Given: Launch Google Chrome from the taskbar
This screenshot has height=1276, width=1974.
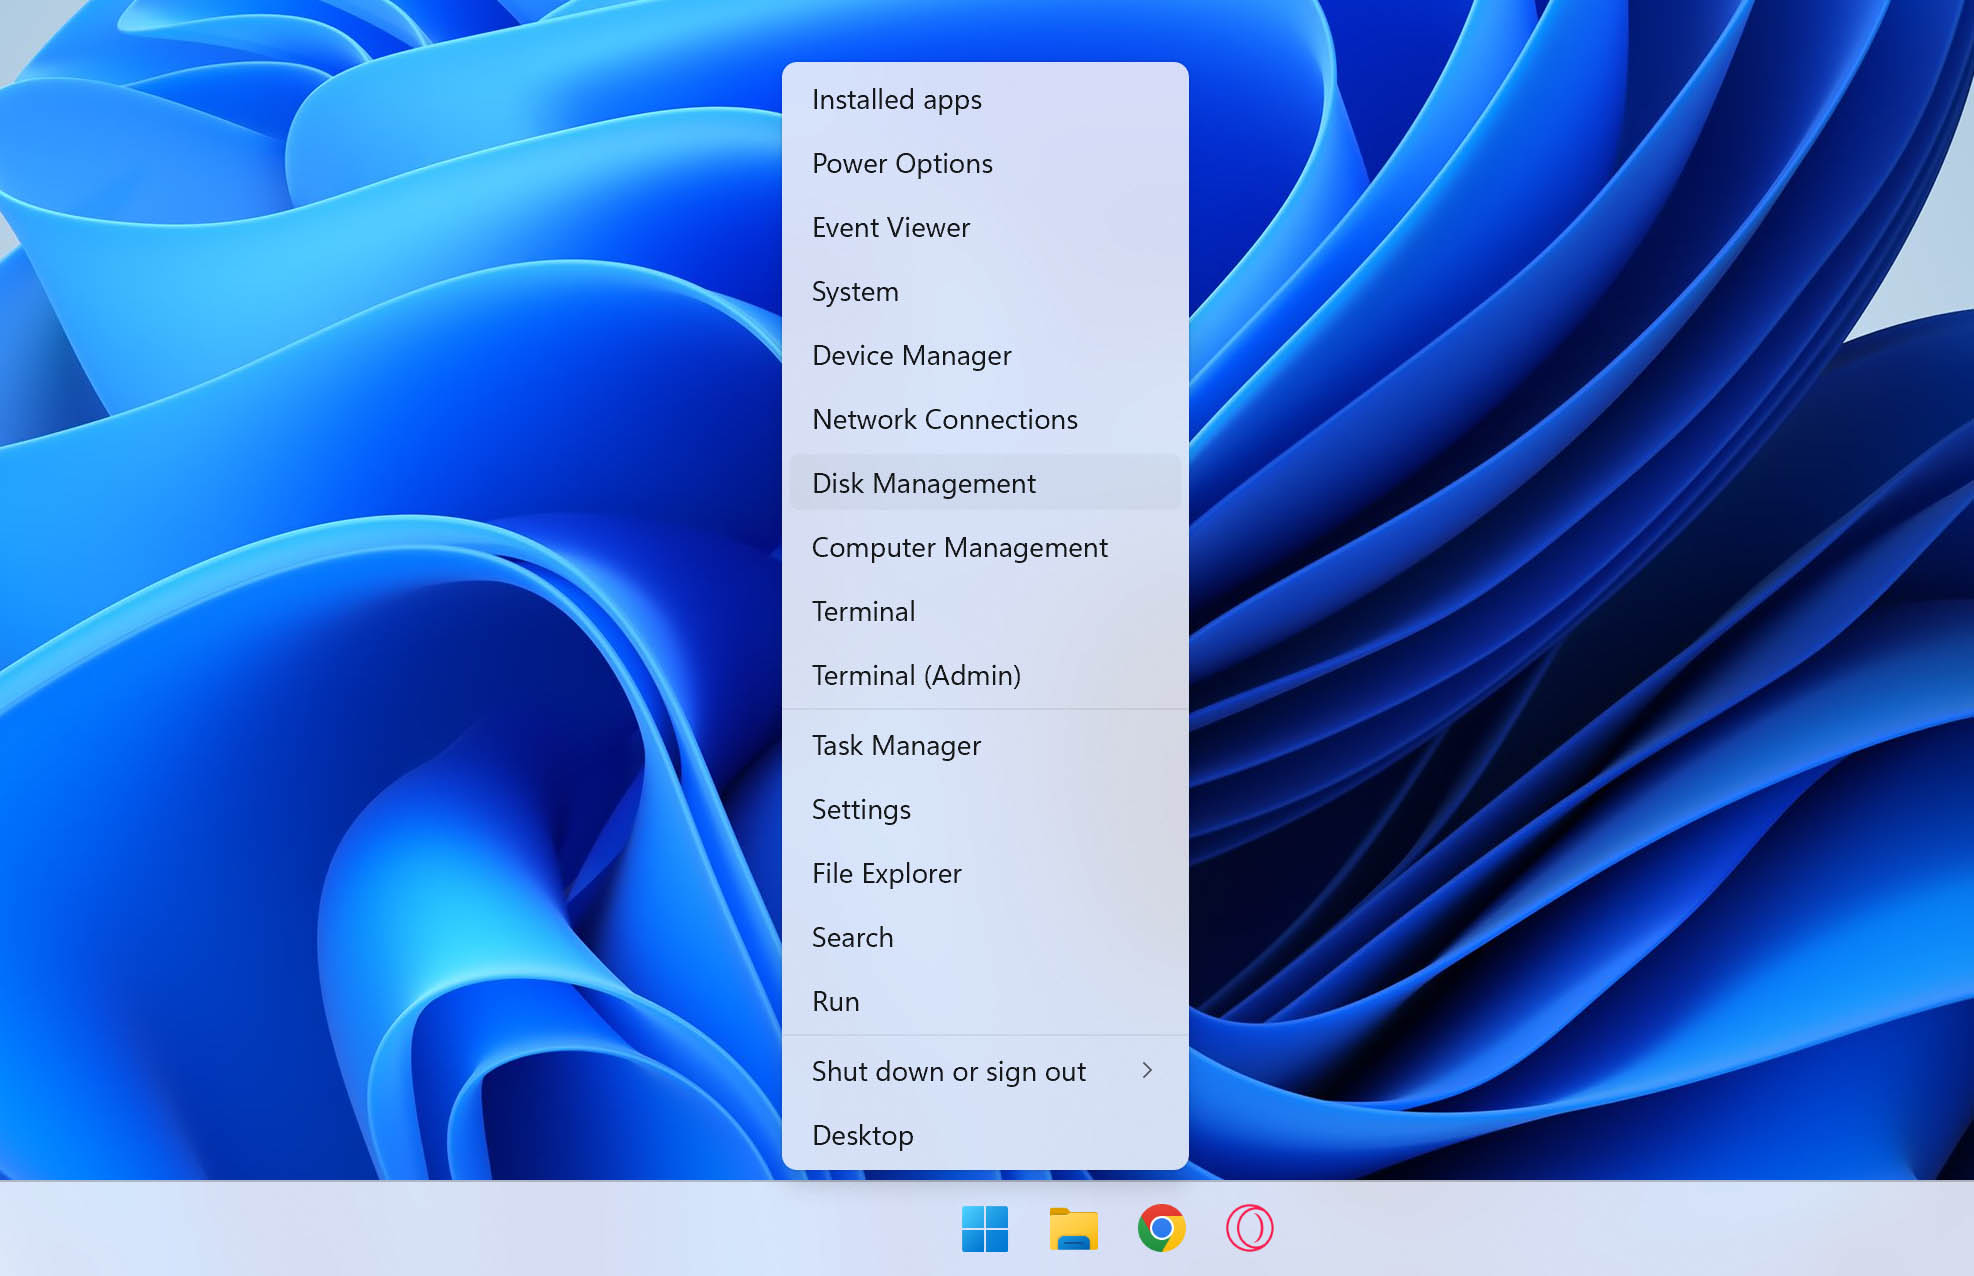Looking at the screenshot, I should 1161,1228.
